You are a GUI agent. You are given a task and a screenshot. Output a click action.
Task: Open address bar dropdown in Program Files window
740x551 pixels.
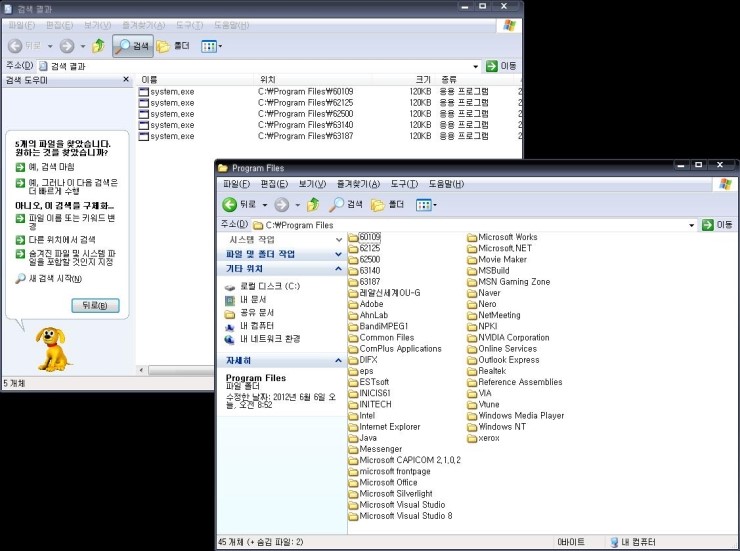691,225
